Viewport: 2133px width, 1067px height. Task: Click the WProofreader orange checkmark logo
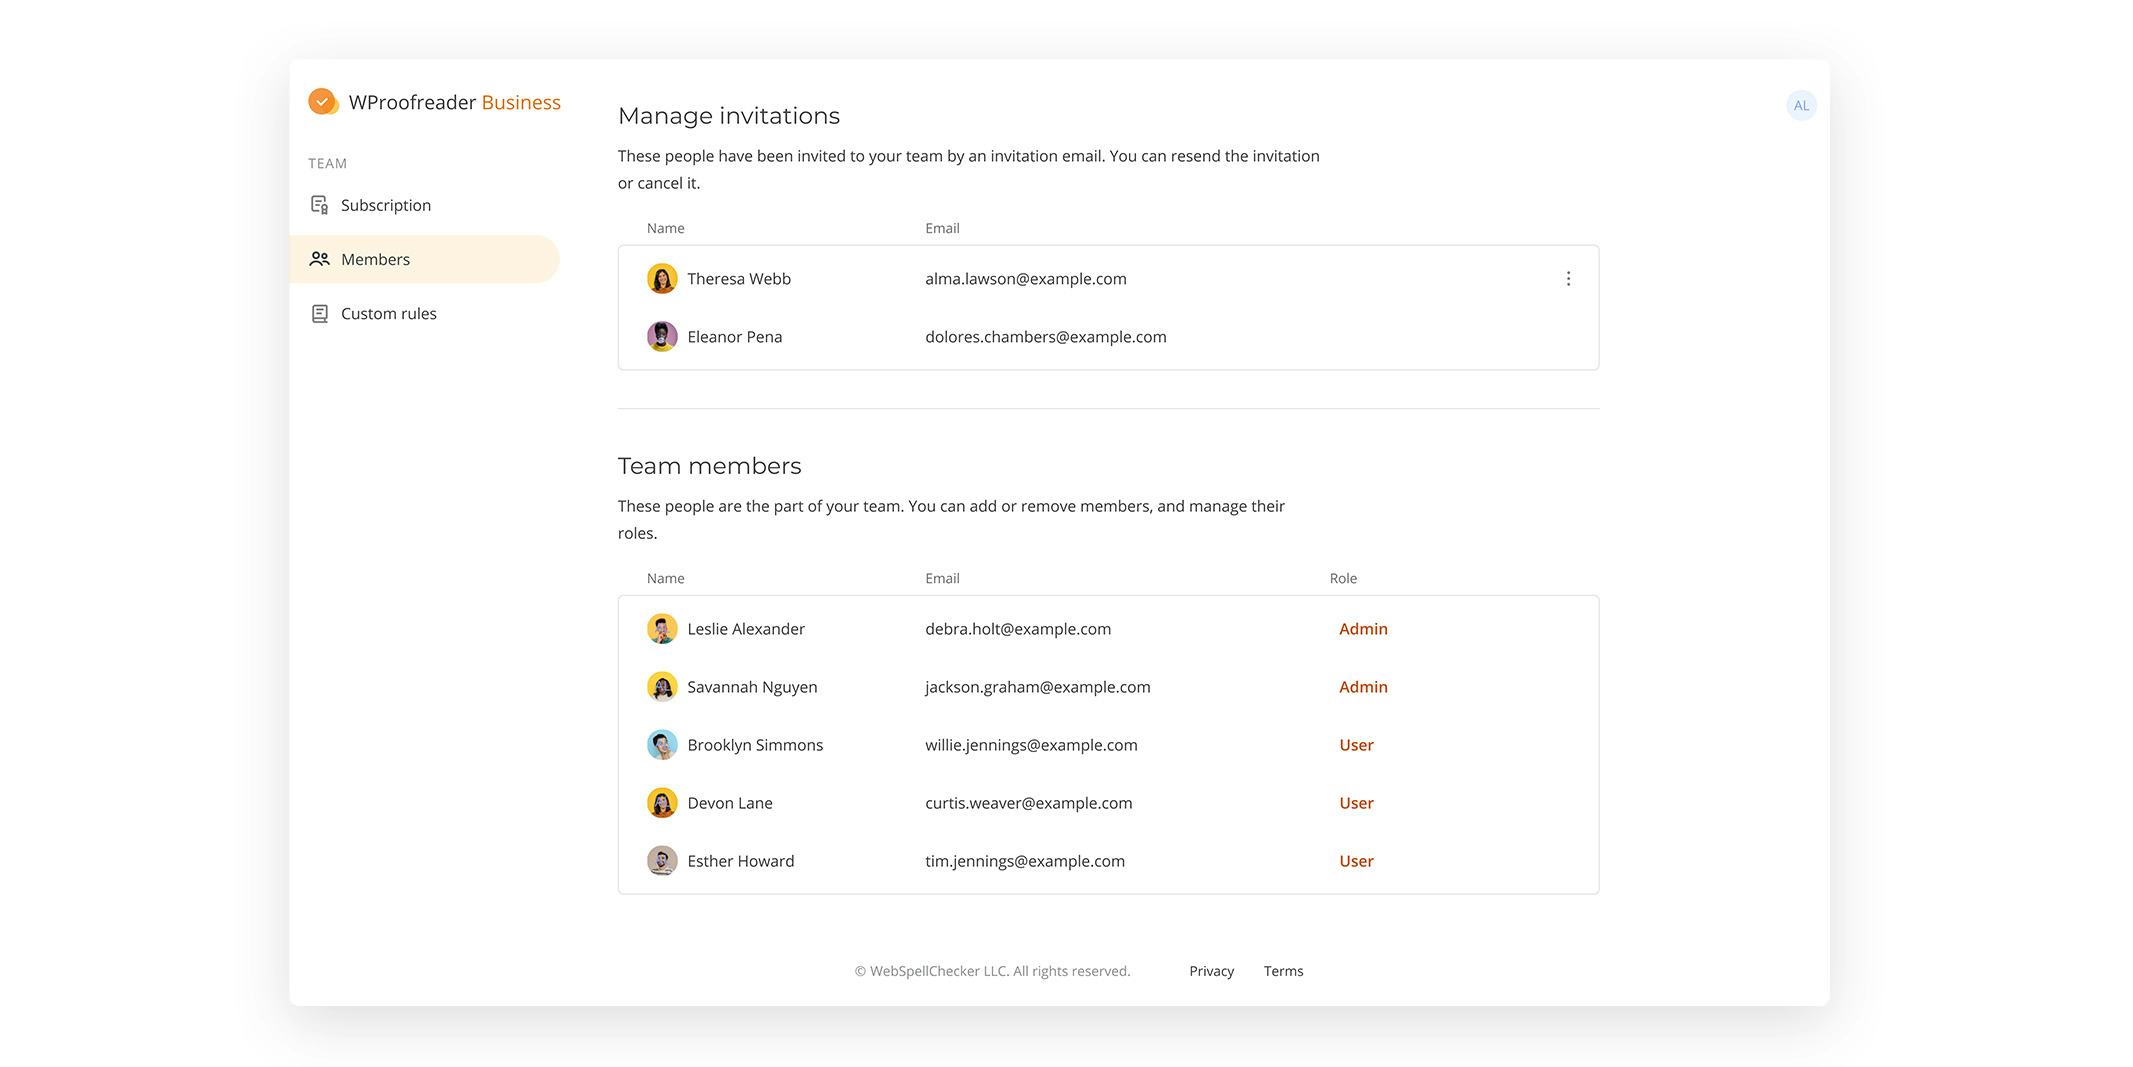pos(322,102)
